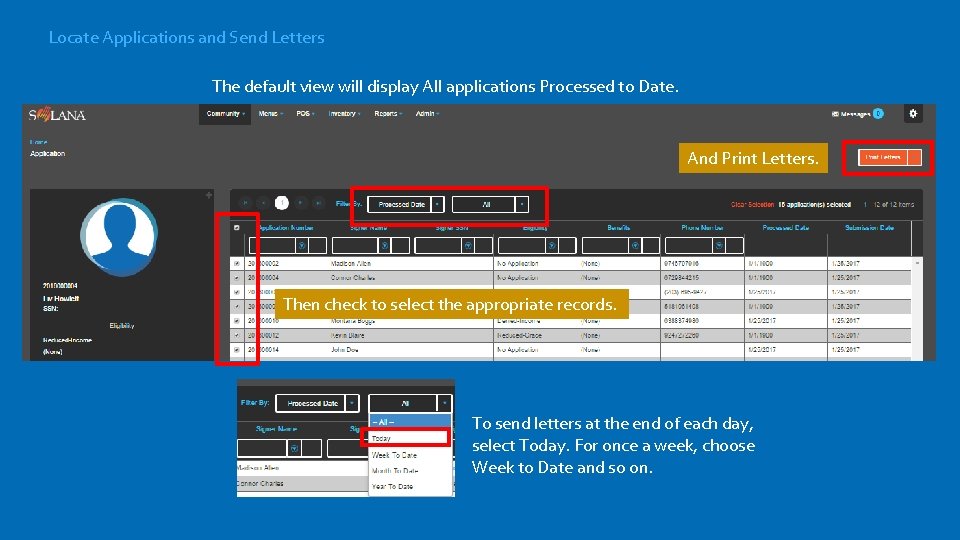Go to the last page of results
This screenshot has width=960, height=540.
tap(318, 203)
